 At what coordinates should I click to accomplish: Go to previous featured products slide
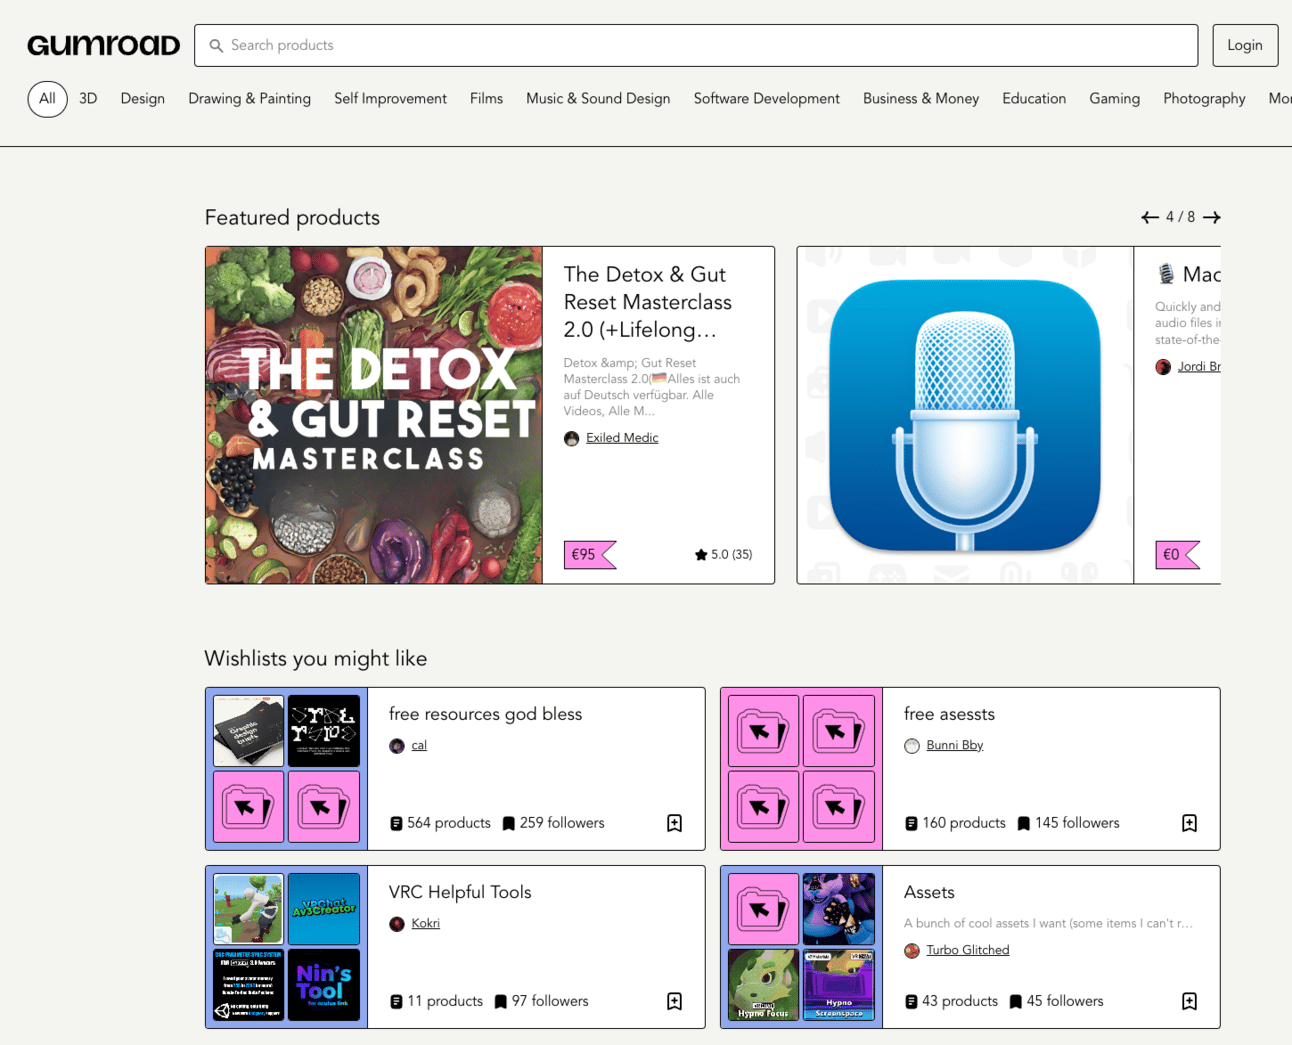(x=1150, y=217)
